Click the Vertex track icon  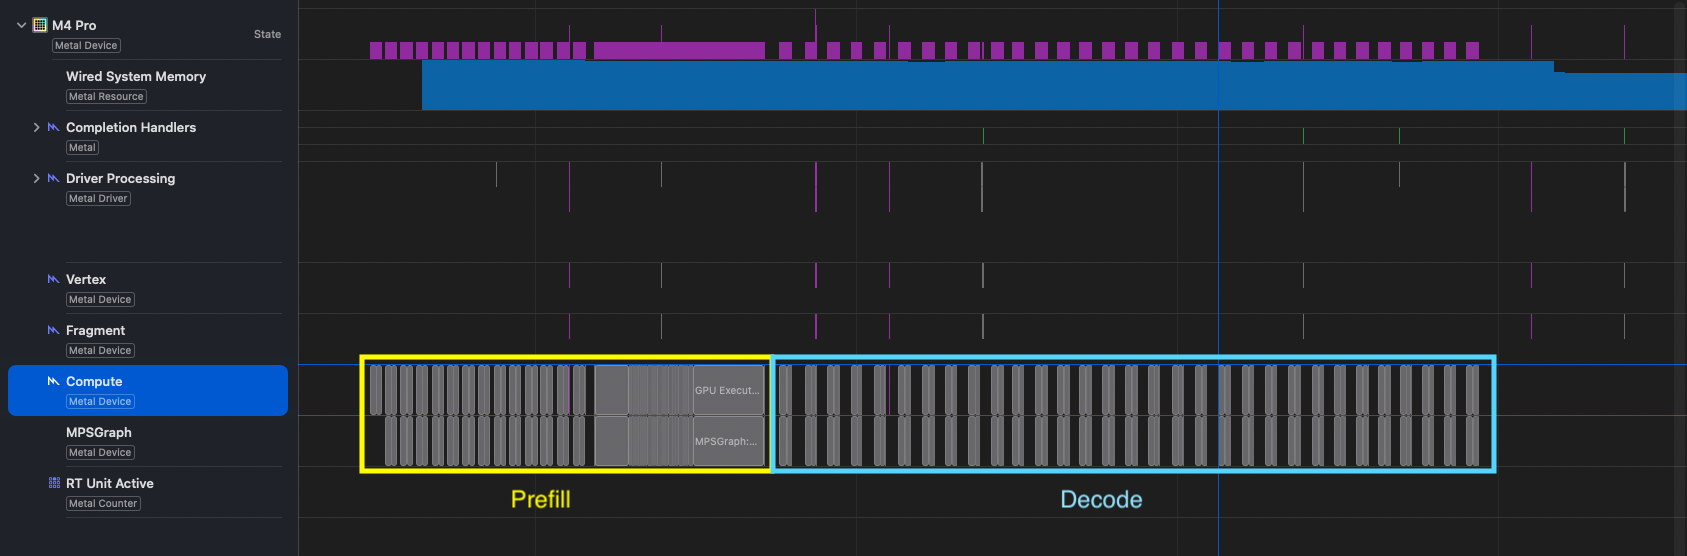[x=54, y=279]
